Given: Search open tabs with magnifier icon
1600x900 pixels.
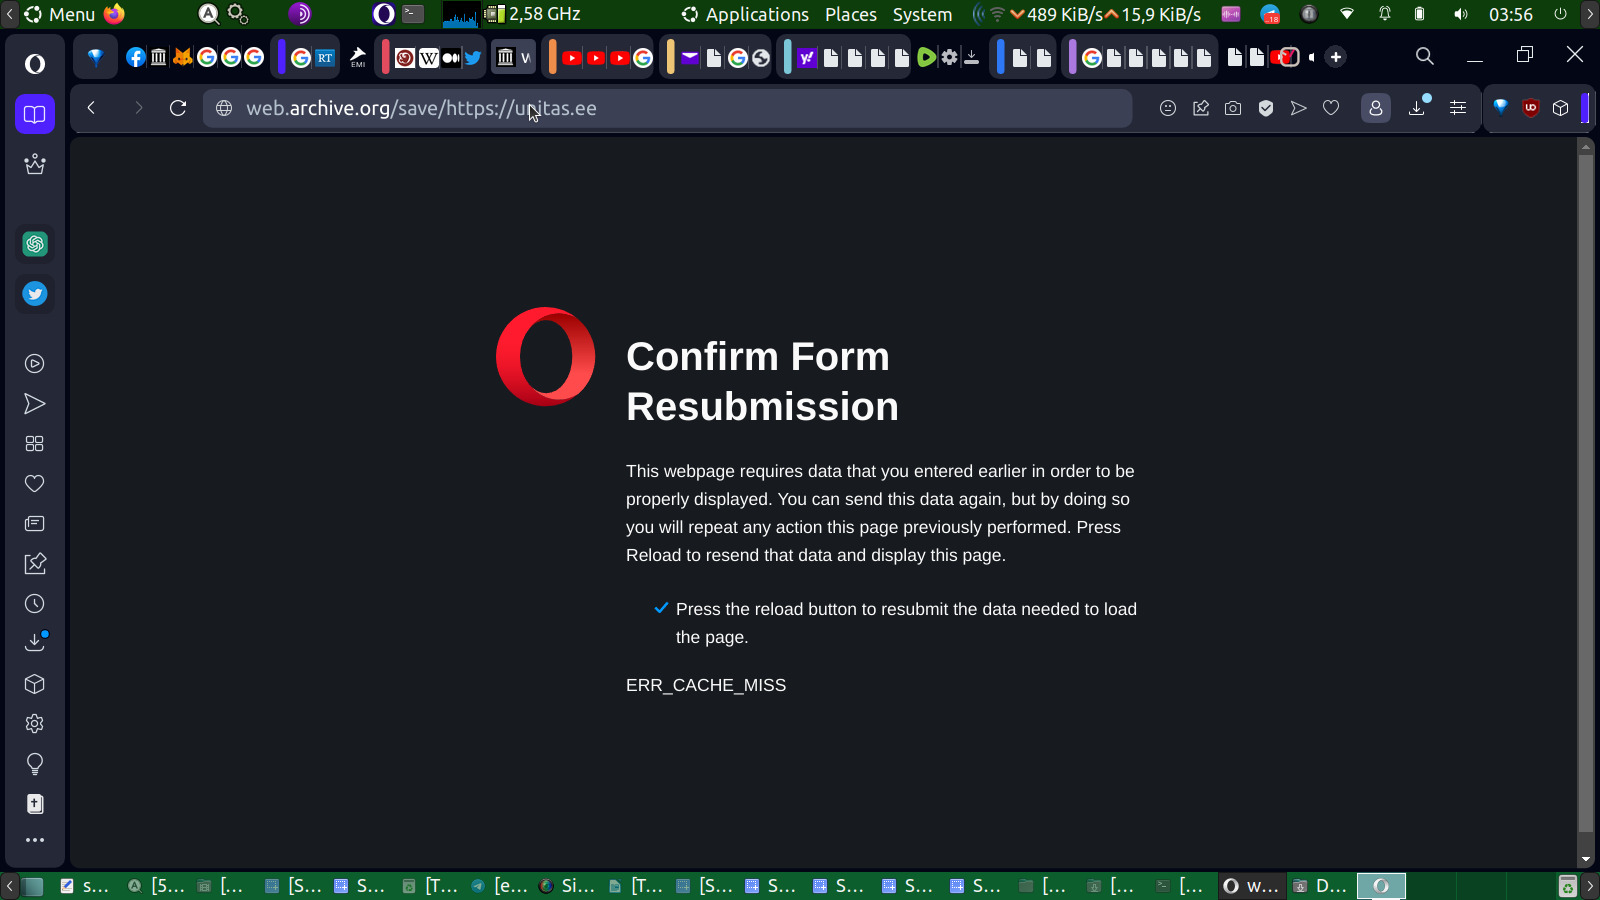Looking at the screenshot, I should tap(1425, 57).
